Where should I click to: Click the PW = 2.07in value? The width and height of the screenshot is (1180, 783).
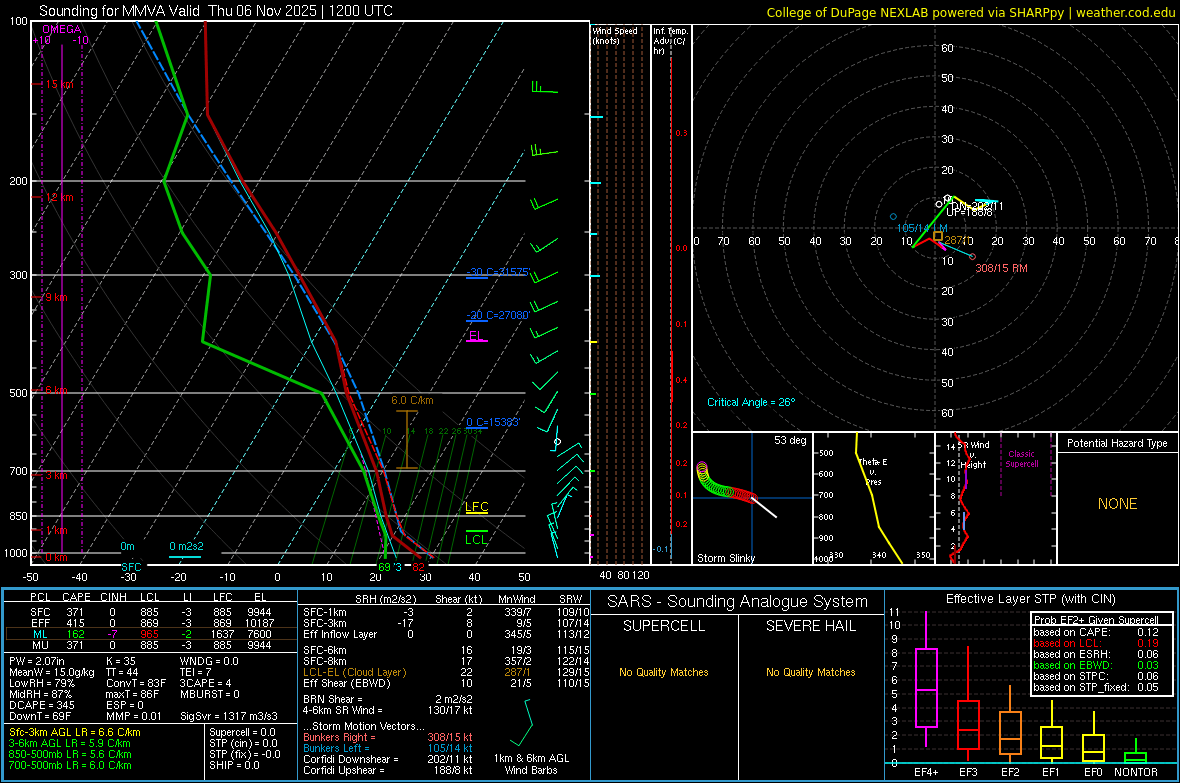[x=37, y=661]
